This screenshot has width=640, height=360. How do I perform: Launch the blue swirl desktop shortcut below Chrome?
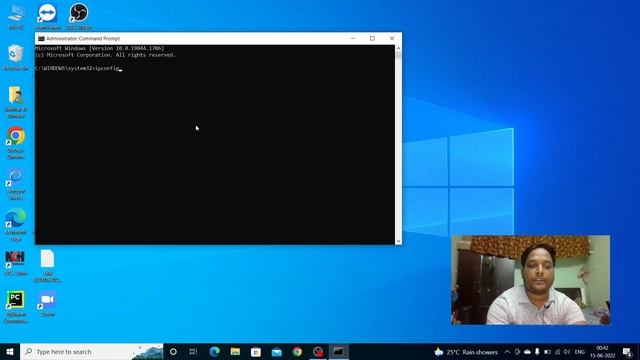click(x=16, y=184)
